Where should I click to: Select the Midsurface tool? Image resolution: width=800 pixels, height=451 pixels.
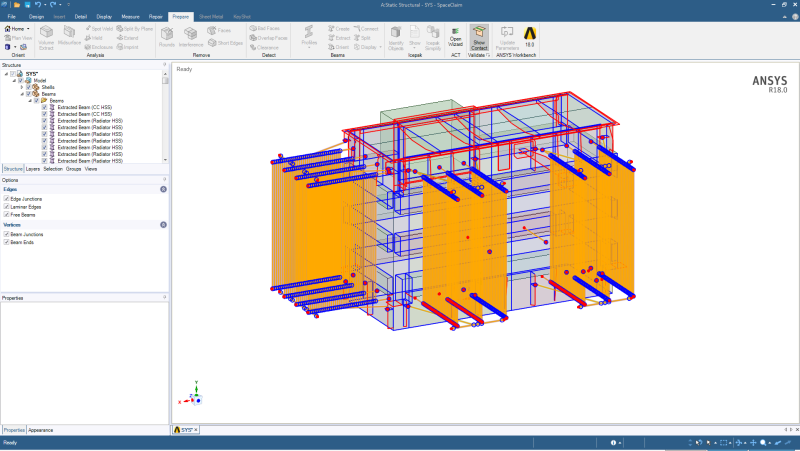point(69,36)
